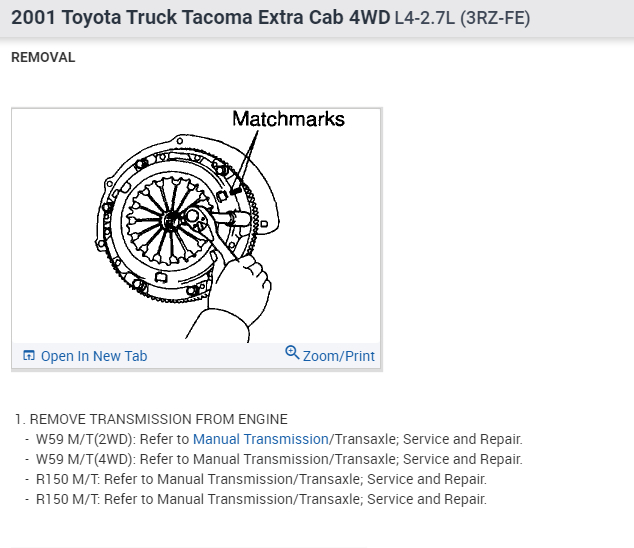Open the blue Manual Transmission link
The width and height of the screenshot is (634, 548).
[260, 439]
